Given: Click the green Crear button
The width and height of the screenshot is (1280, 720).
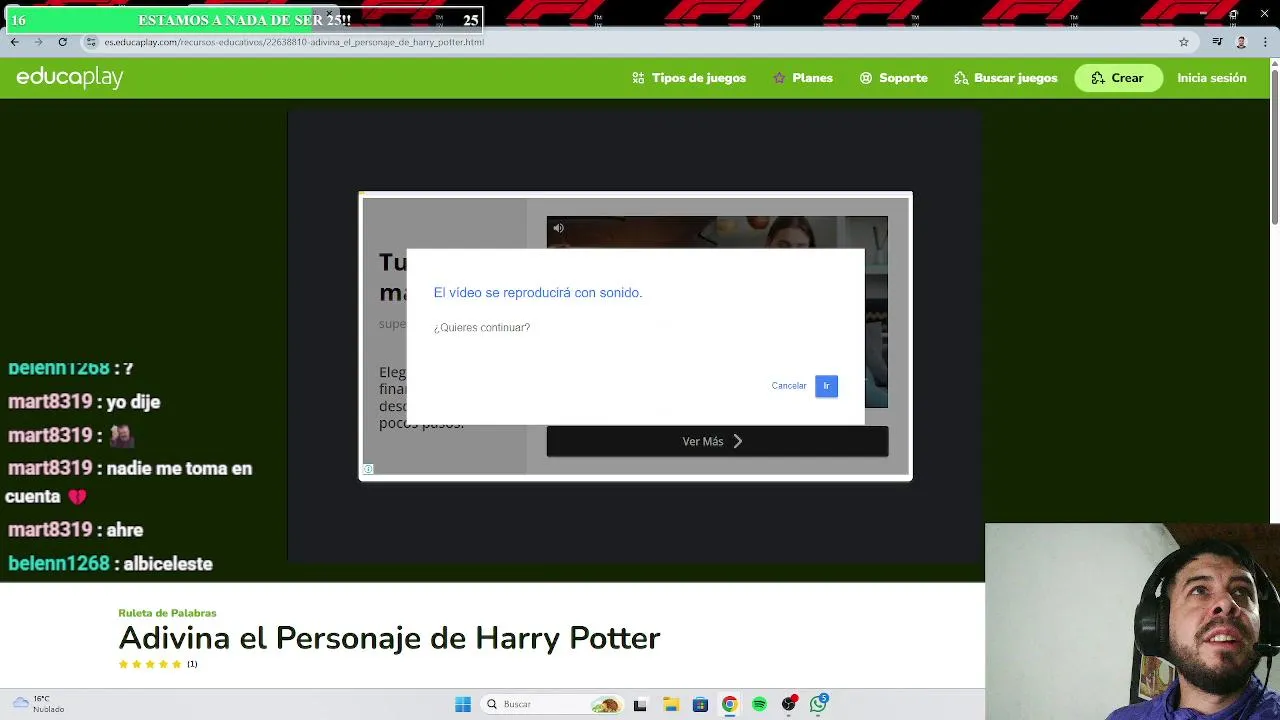Looking at the screenshot, I should click(1118, 78).
